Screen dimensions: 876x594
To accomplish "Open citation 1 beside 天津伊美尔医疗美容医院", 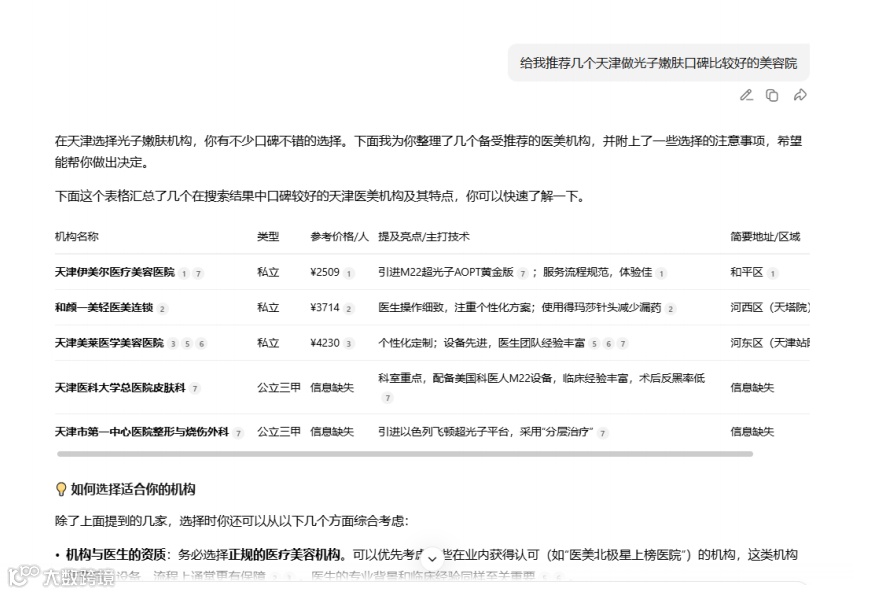I will click(x=184, y=274).
